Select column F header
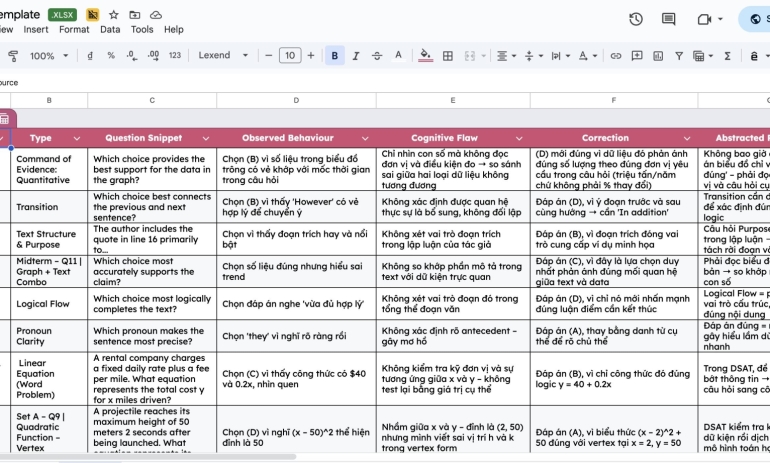 [x=614, y=100]
